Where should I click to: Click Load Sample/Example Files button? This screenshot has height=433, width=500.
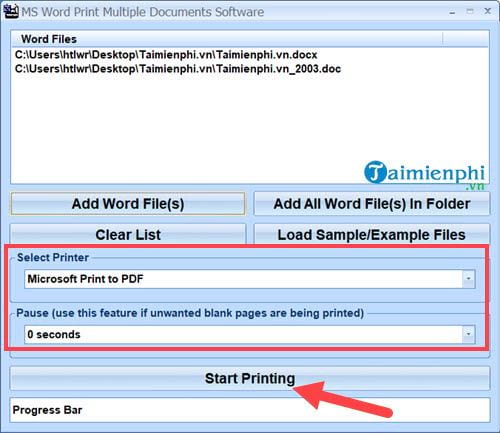point(372,234)
